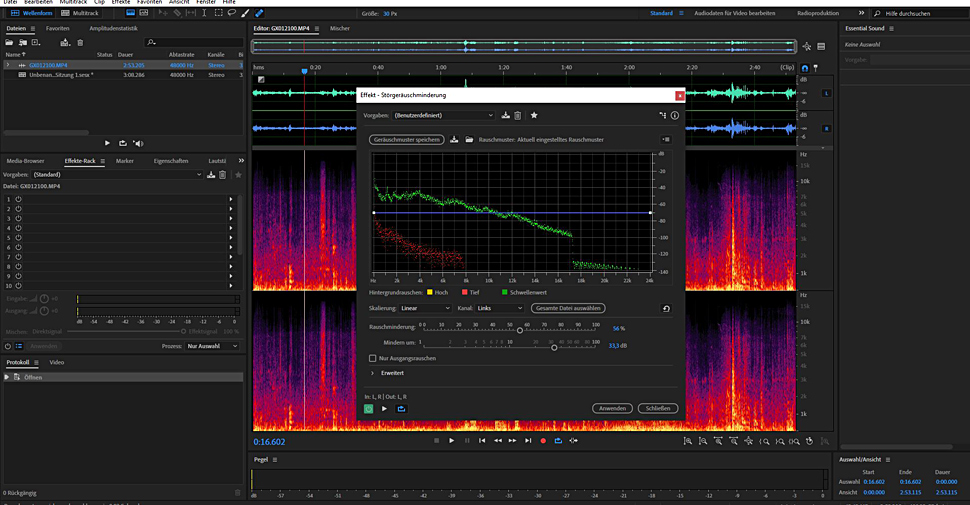Viewport: 970px width, 505px height.
Task: Rewind in main transport
Action: [x=497, y=441]
